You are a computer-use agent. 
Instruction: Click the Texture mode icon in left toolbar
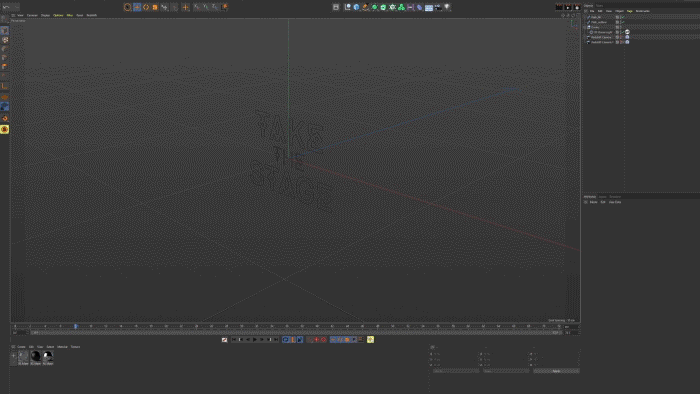tap(4, 40)
